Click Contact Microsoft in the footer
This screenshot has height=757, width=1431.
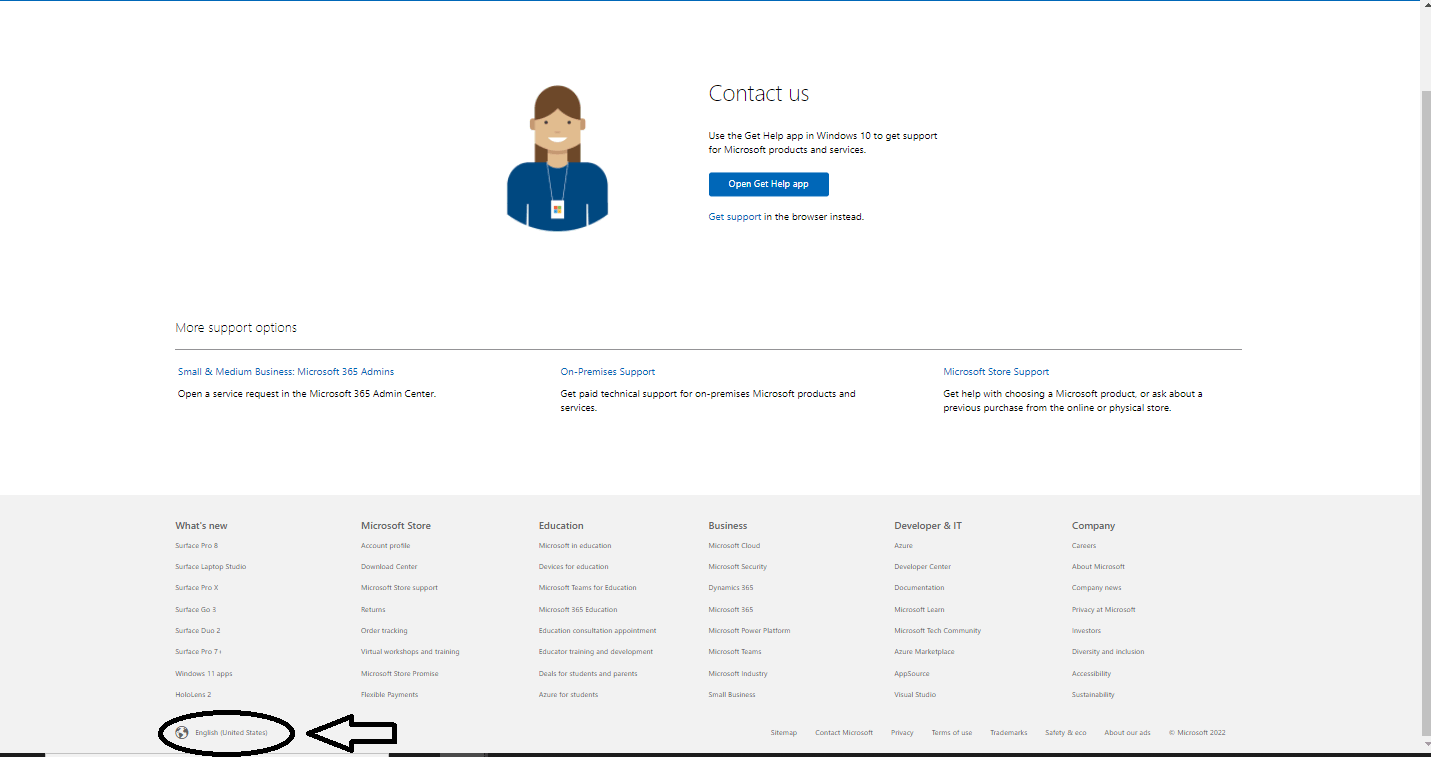point(844,733)
